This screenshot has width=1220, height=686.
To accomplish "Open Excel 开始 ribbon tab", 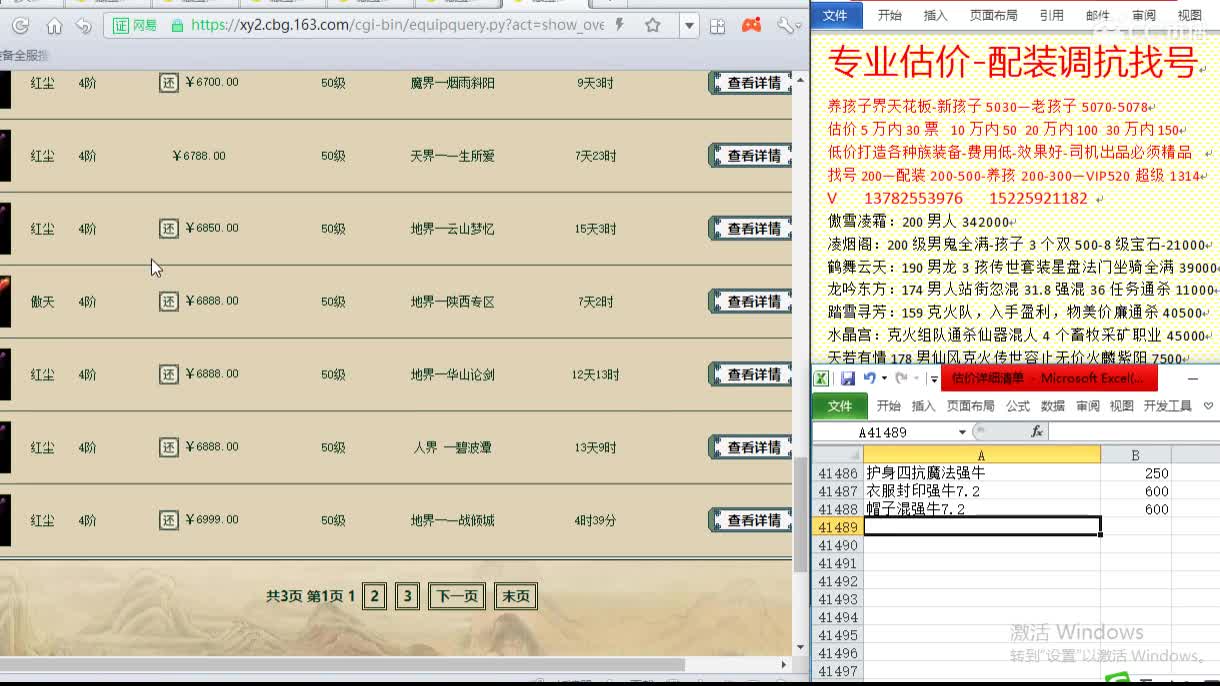I will click(x=889, y=406).
